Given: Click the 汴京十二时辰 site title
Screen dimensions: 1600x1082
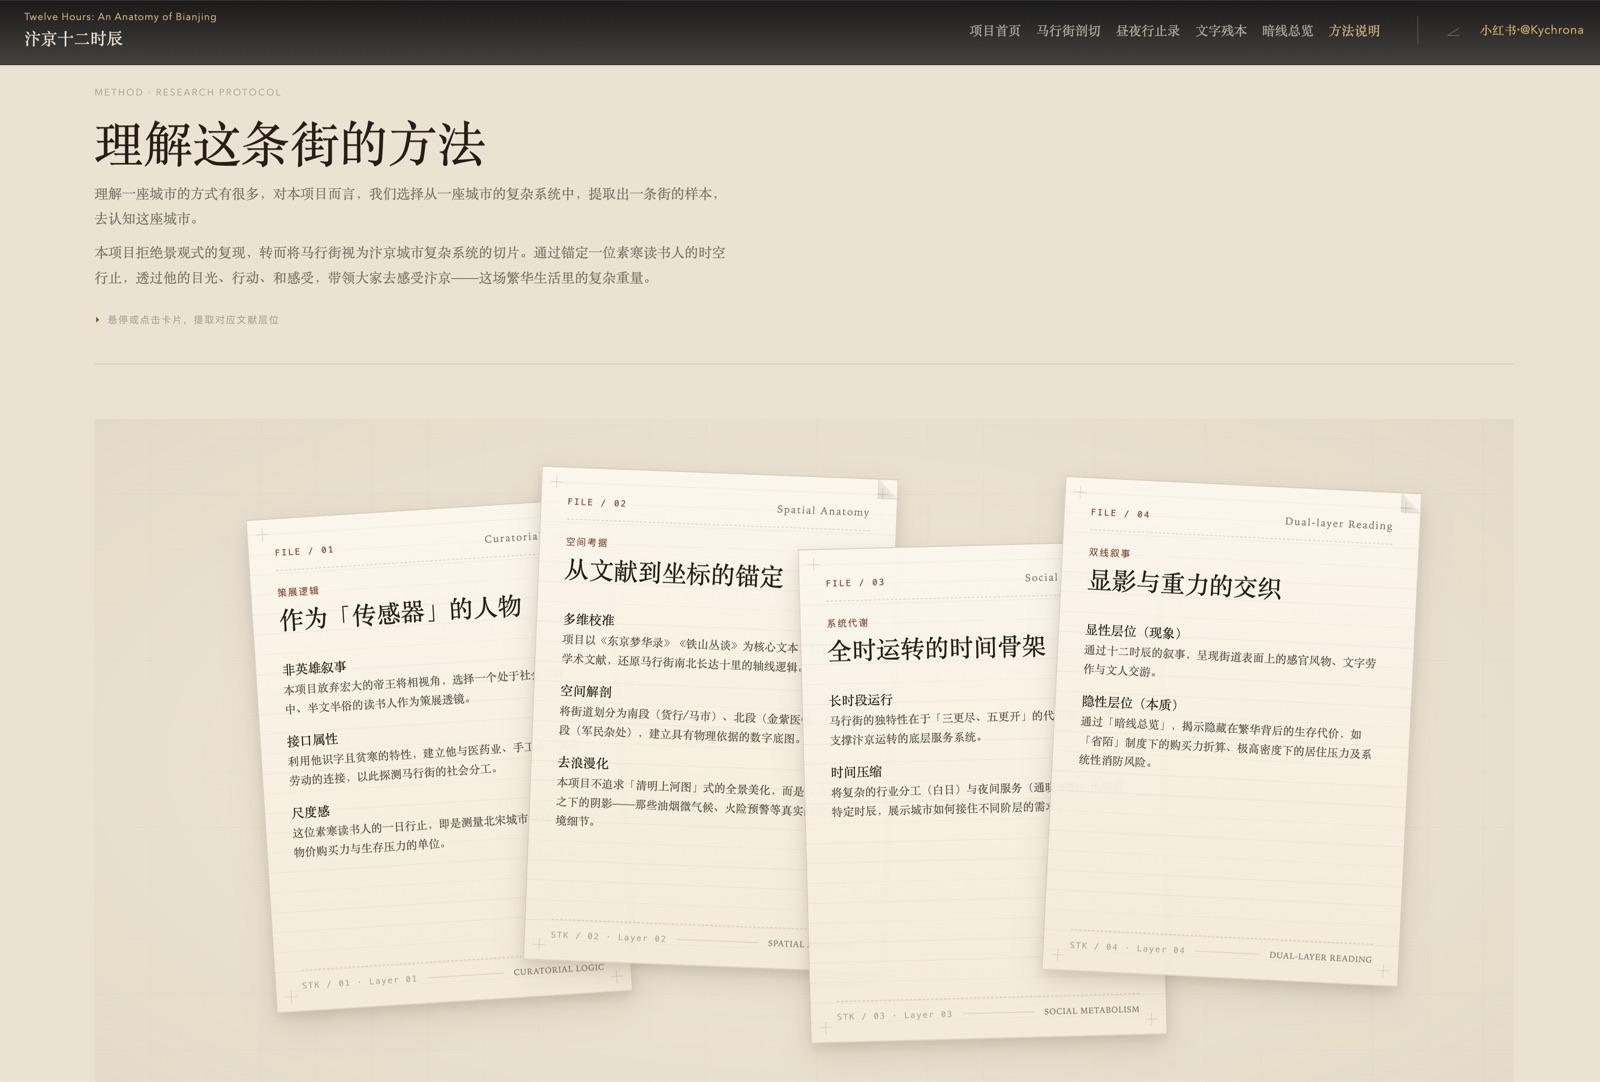Looking at the screenshot, I should 74,39.
